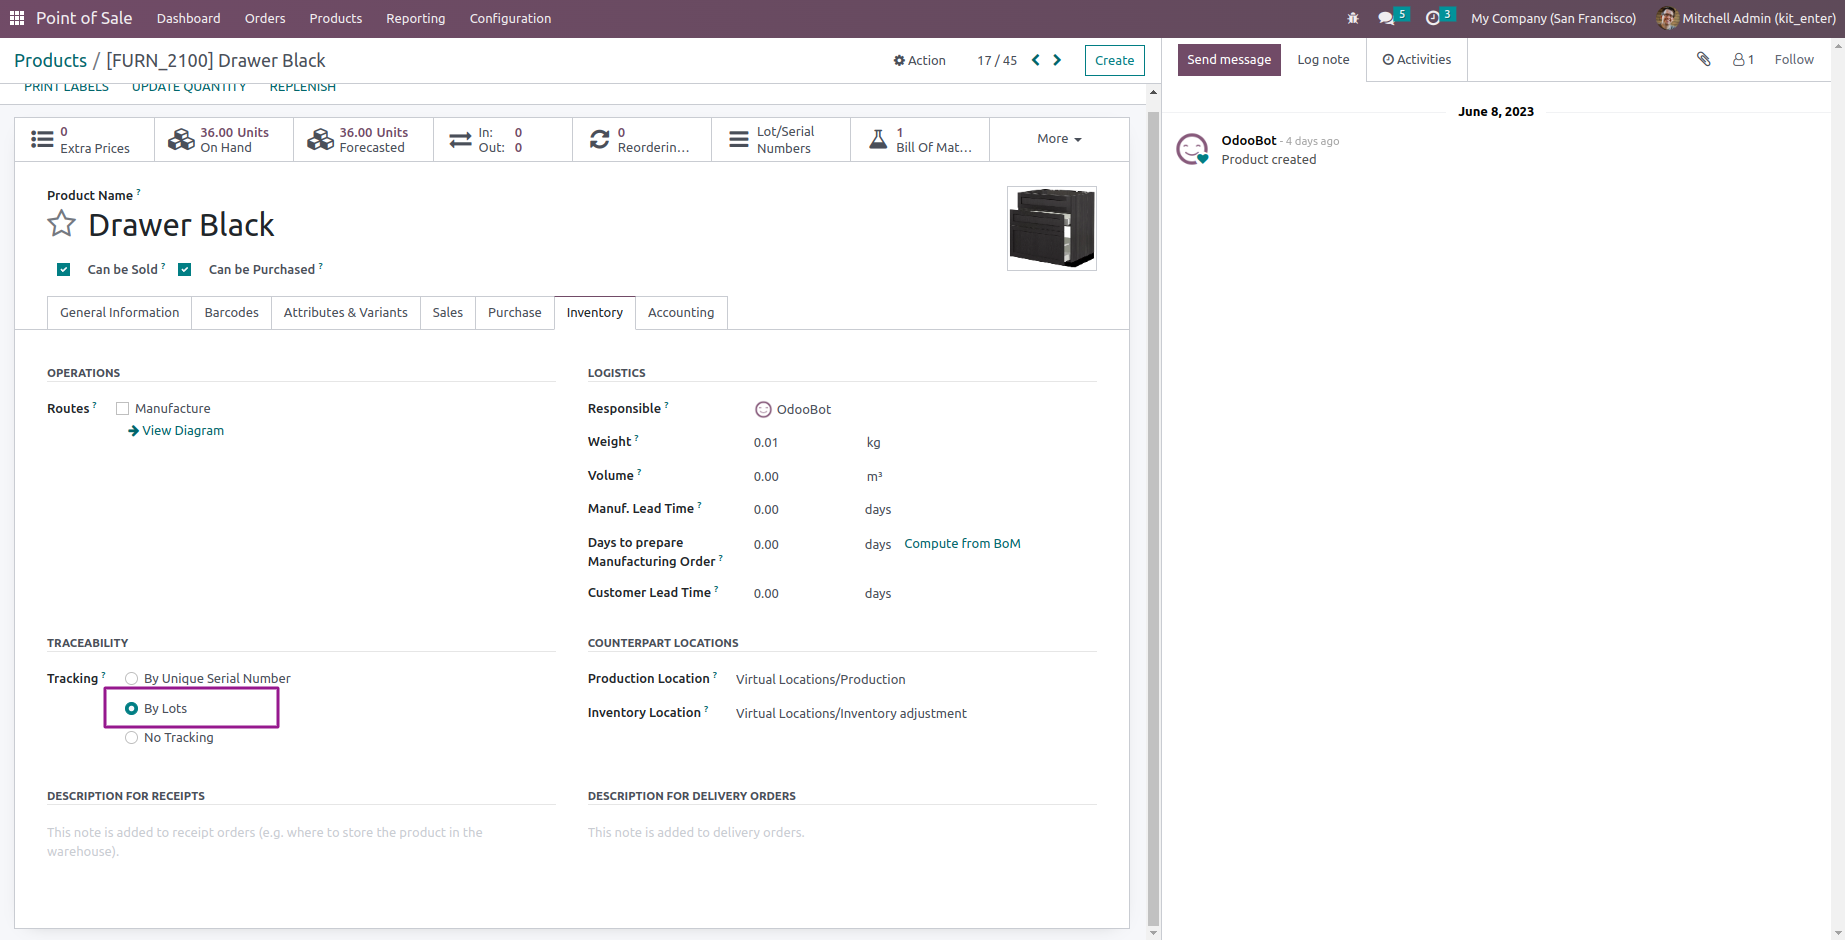Select the By Unique Serial Number tracking option
This screenshot has height=940, width=1845.
tap(131, 678)
